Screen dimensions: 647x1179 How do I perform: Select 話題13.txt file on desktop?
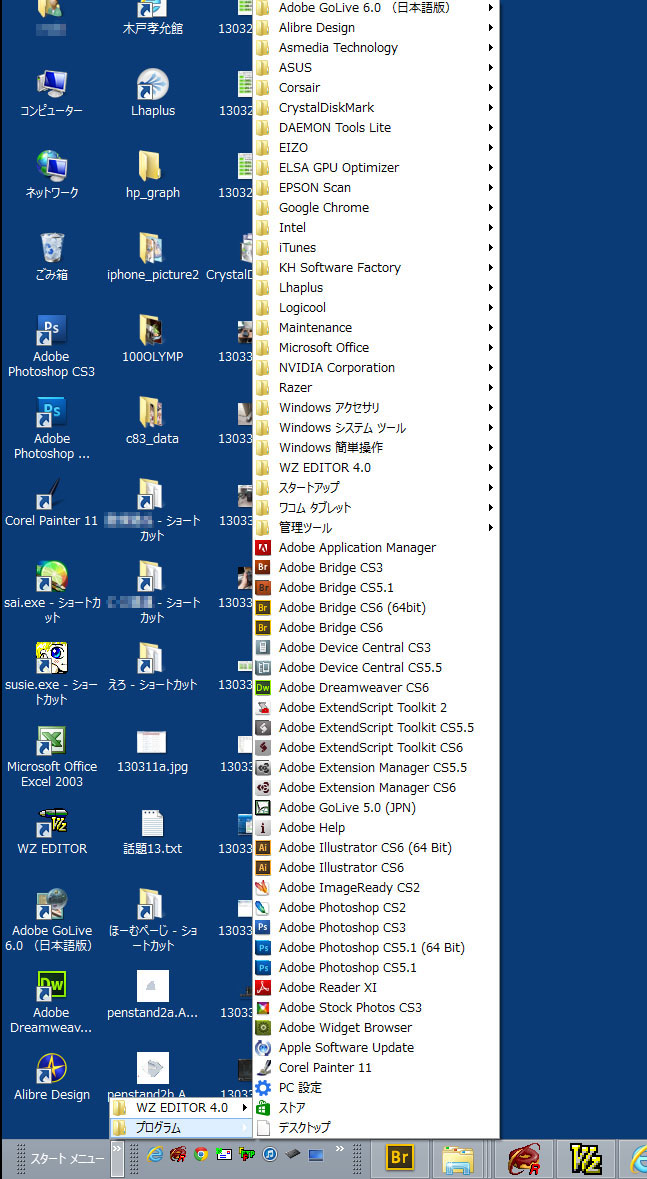pyautogui.click(x=153, y=832)
